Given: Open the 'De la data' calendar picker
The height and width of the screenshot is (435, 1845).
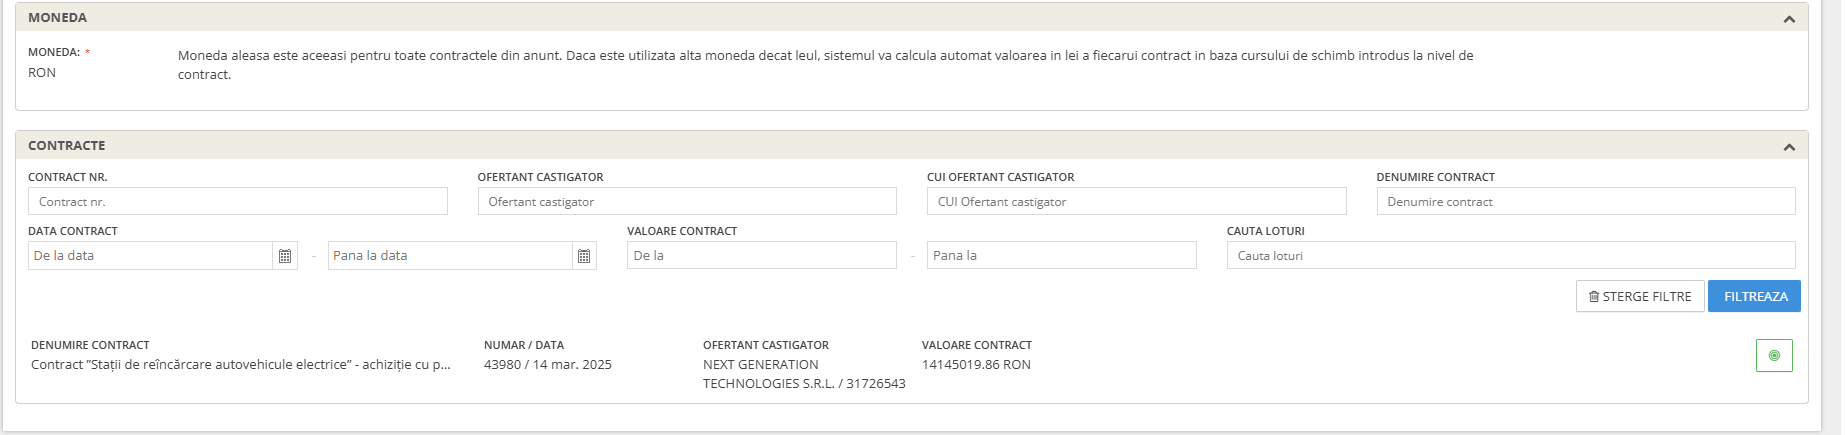Looking at the screenshot, I should point(285,256).
